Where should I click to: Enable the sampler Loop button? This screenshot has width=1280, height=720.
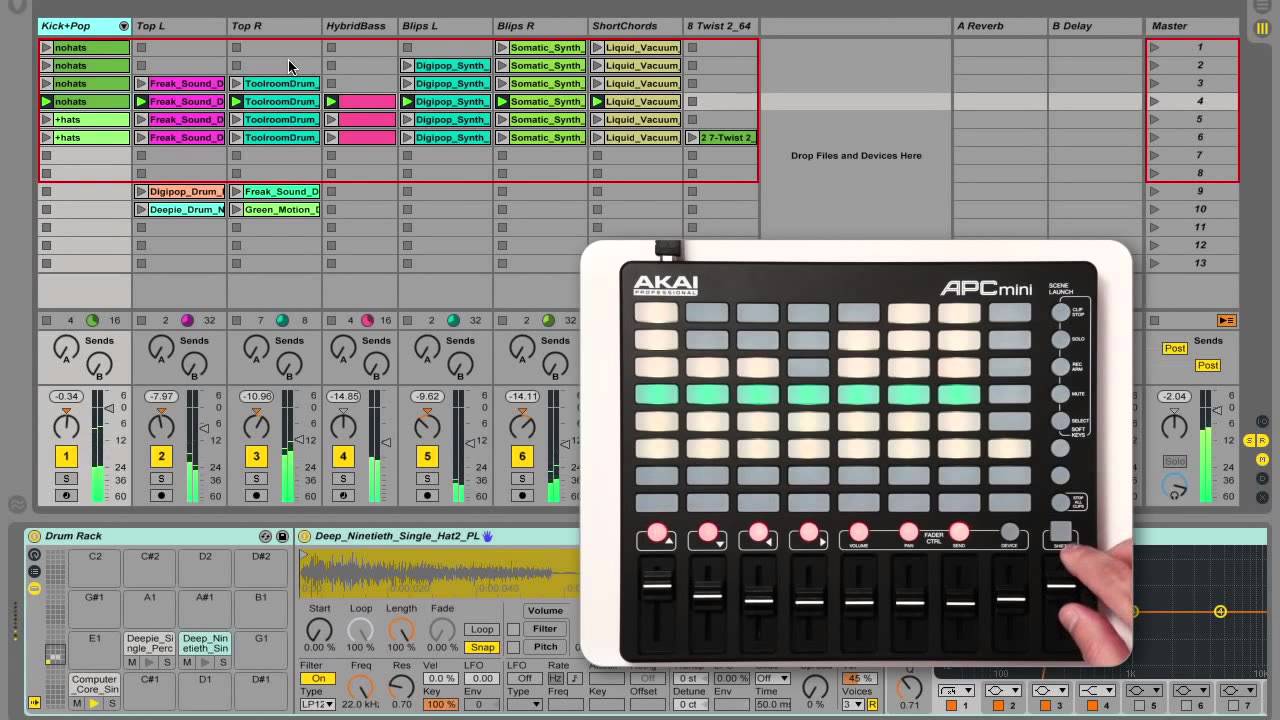coord(482,629)
